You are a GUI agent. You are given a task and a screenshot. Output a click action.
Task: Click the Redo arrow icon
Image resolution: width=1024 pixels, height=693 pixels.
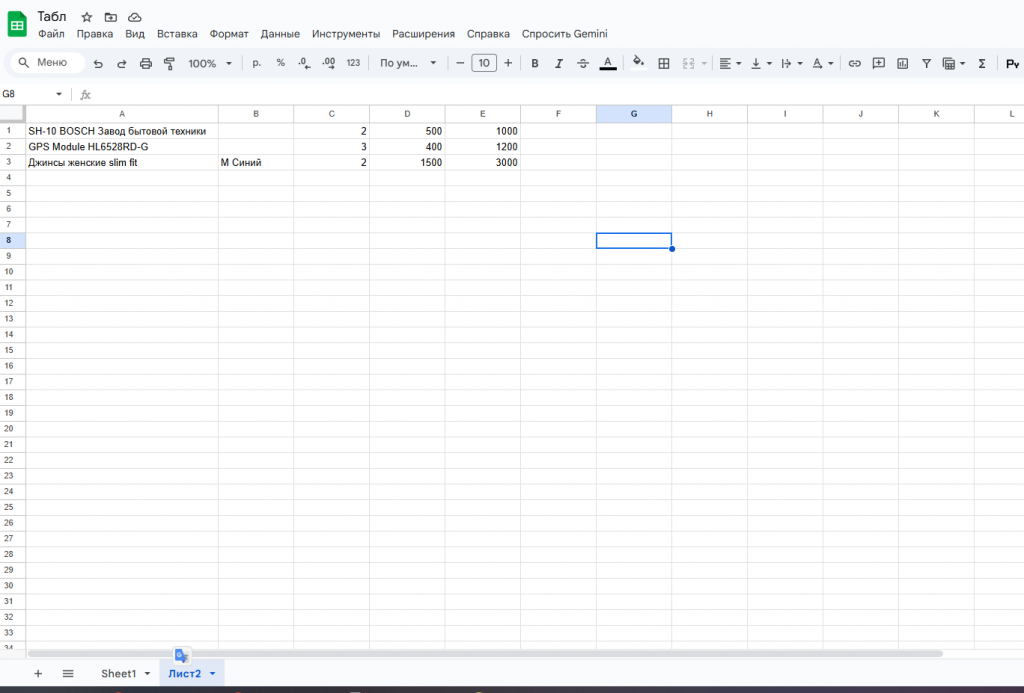(121, 63)
